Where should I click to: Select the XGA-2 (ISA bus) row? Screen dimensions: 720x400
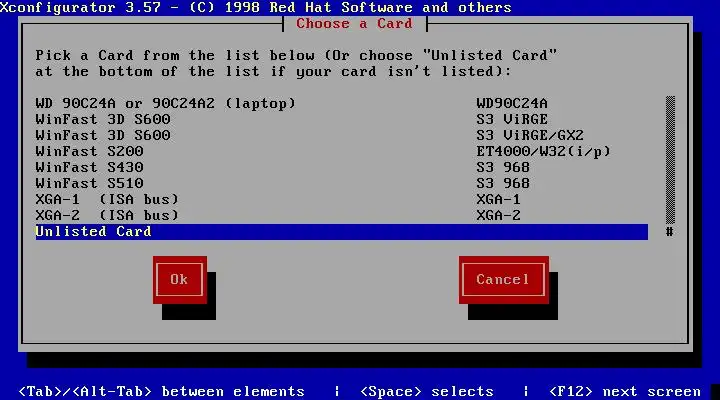pyautogui.click(x=342, y=216)
